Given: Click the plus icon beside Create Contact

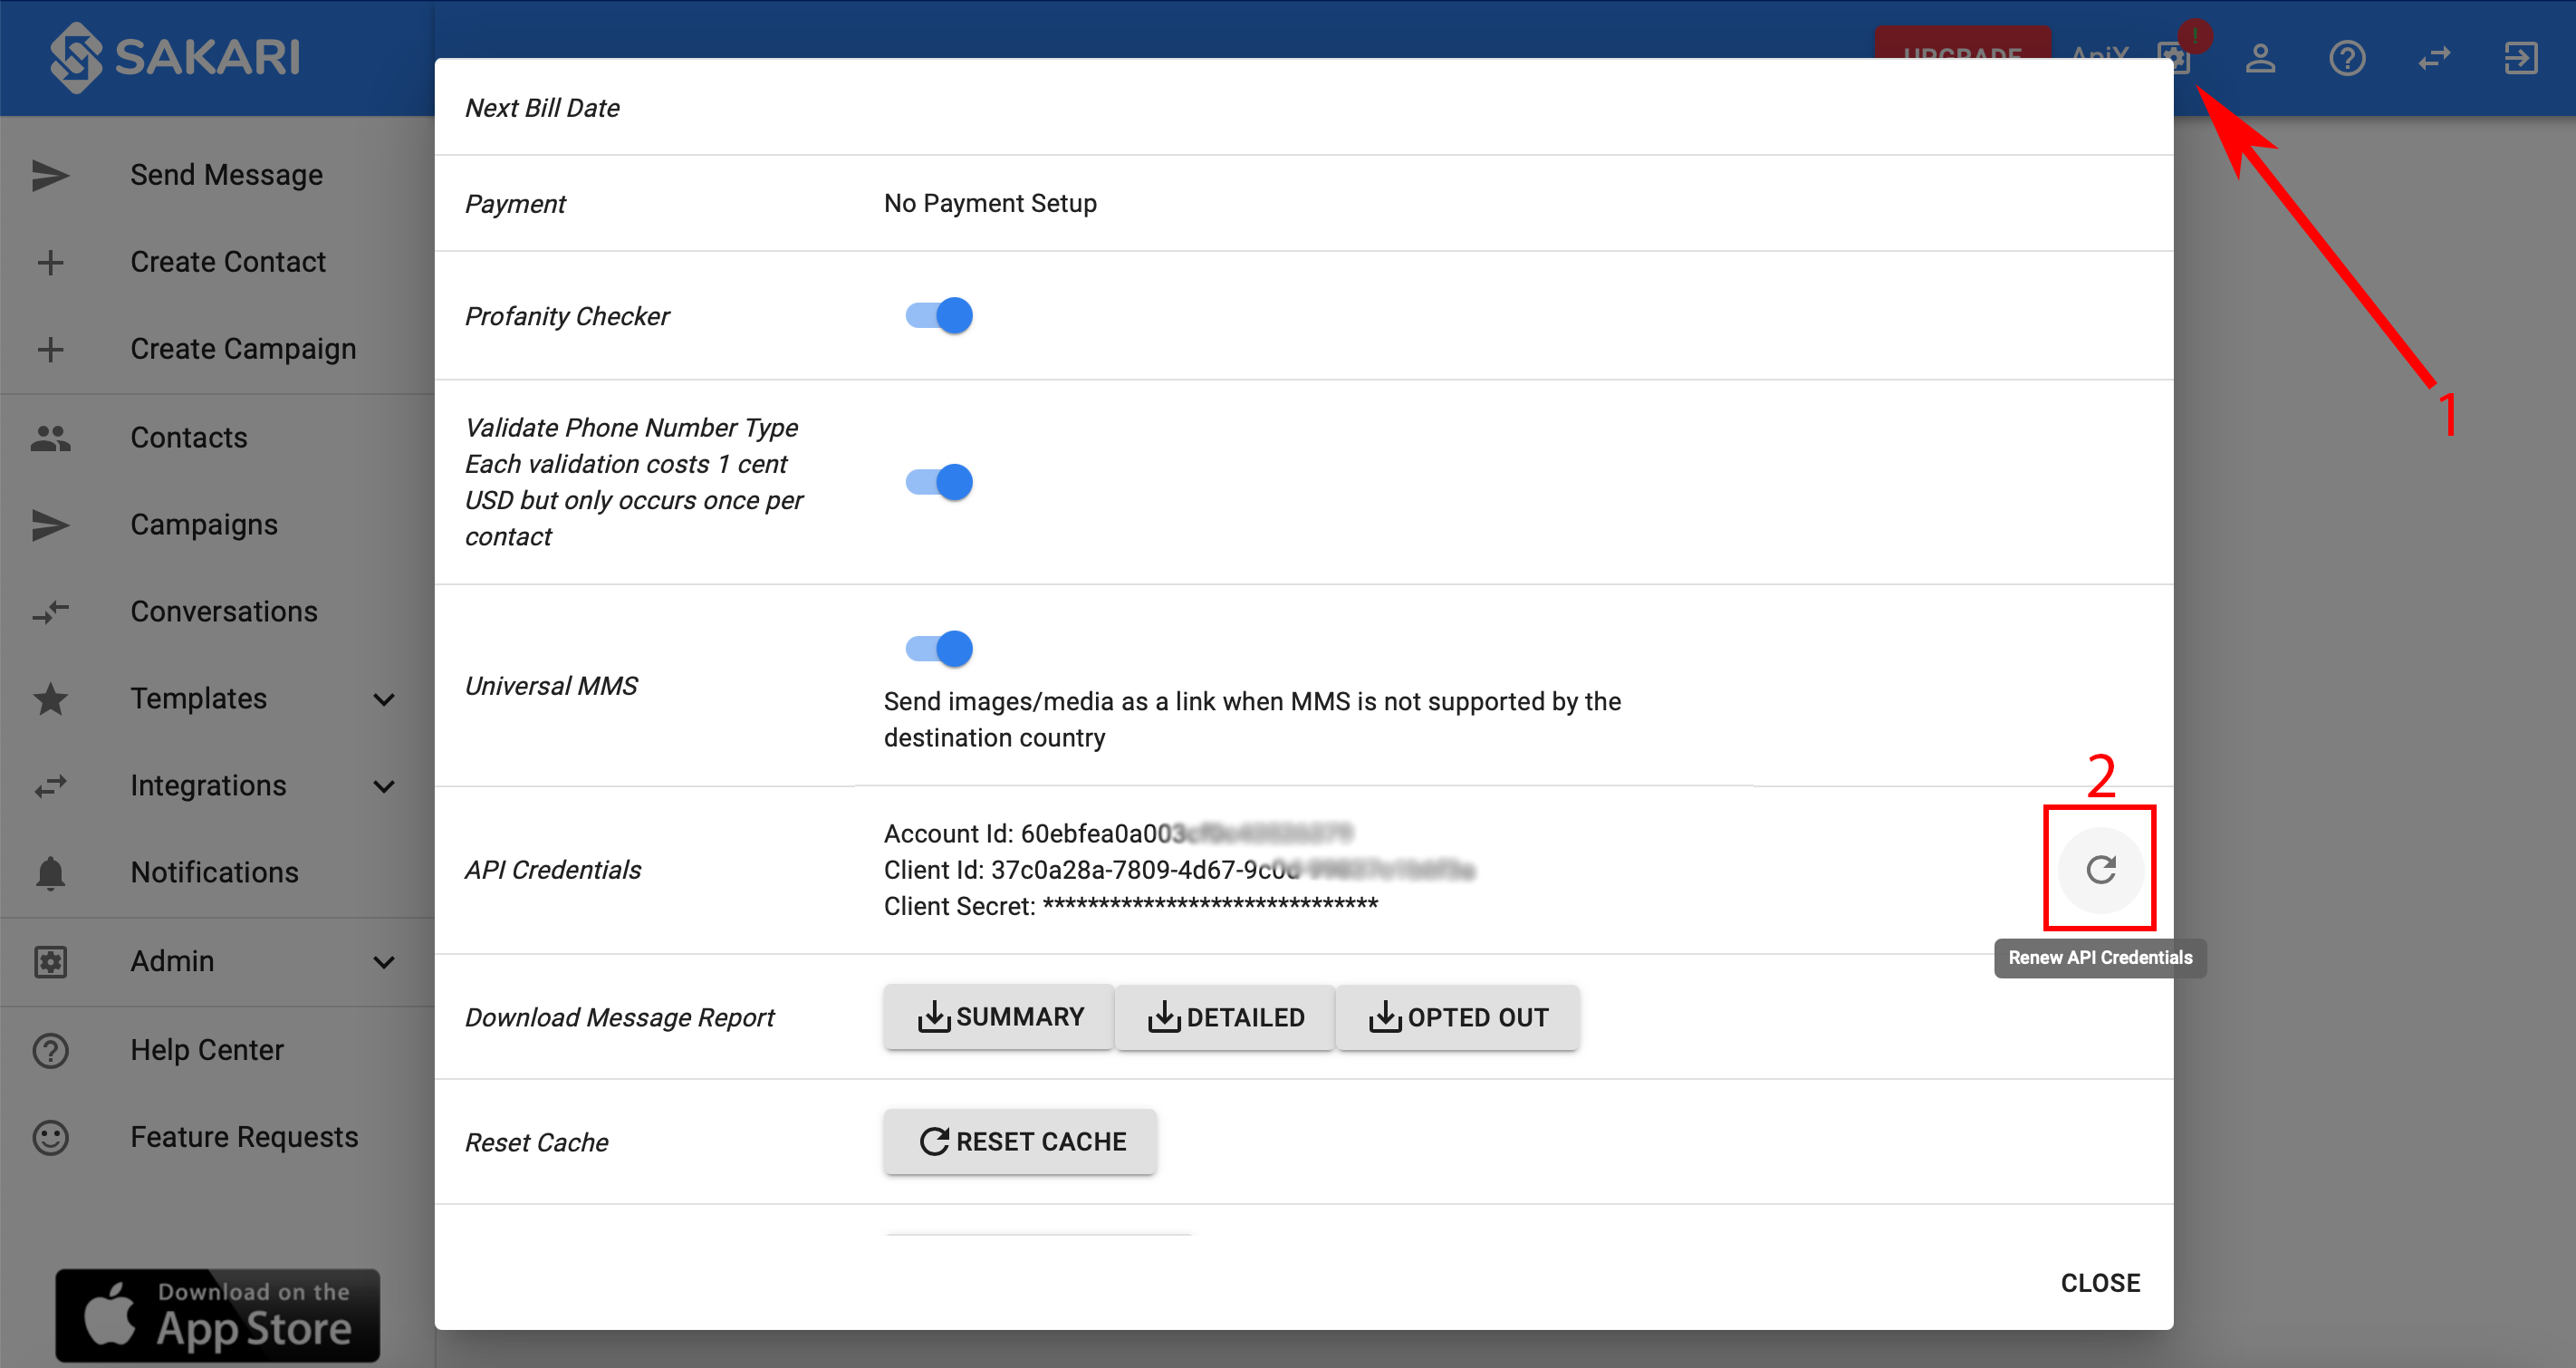Looking at the screenshot, I should coord(50,262).
